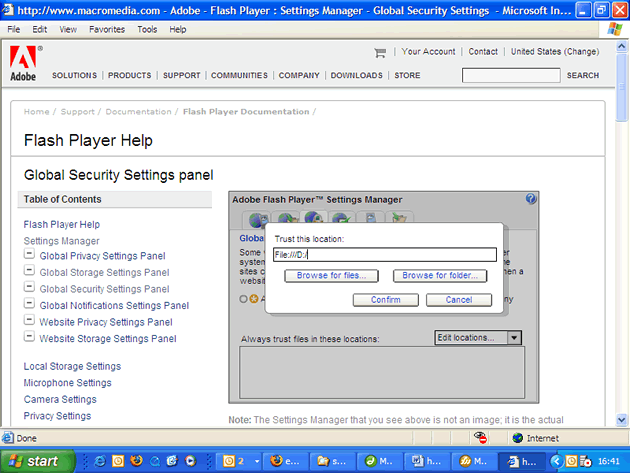Image resolution: width=630 pixels, height=473 pixels.
Task: Click the Trust this location text field
Action: pos(385,255)
